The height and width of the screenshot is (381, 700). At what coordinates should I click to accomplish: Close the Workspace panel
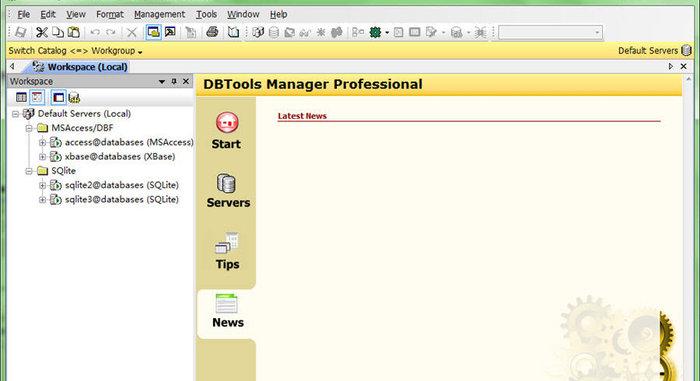[x=186, y=81]
